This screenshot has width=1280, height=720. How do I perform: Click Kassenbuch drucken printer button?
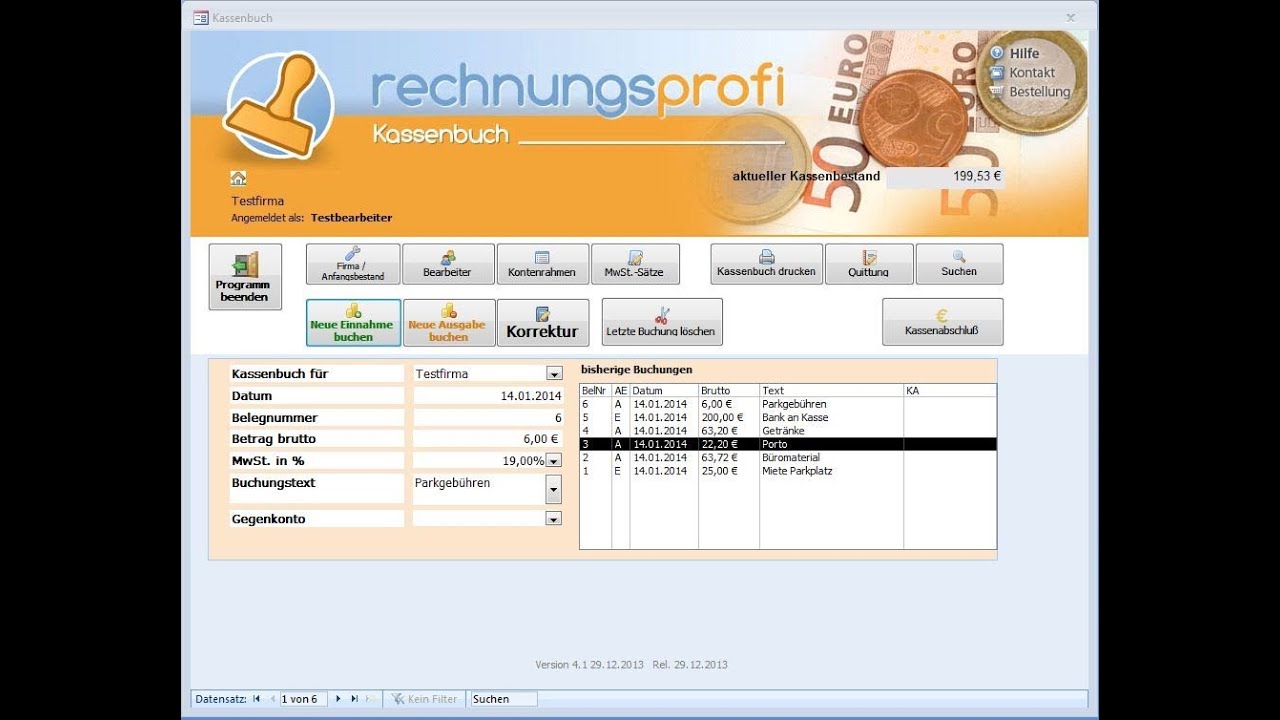point(767,264)
